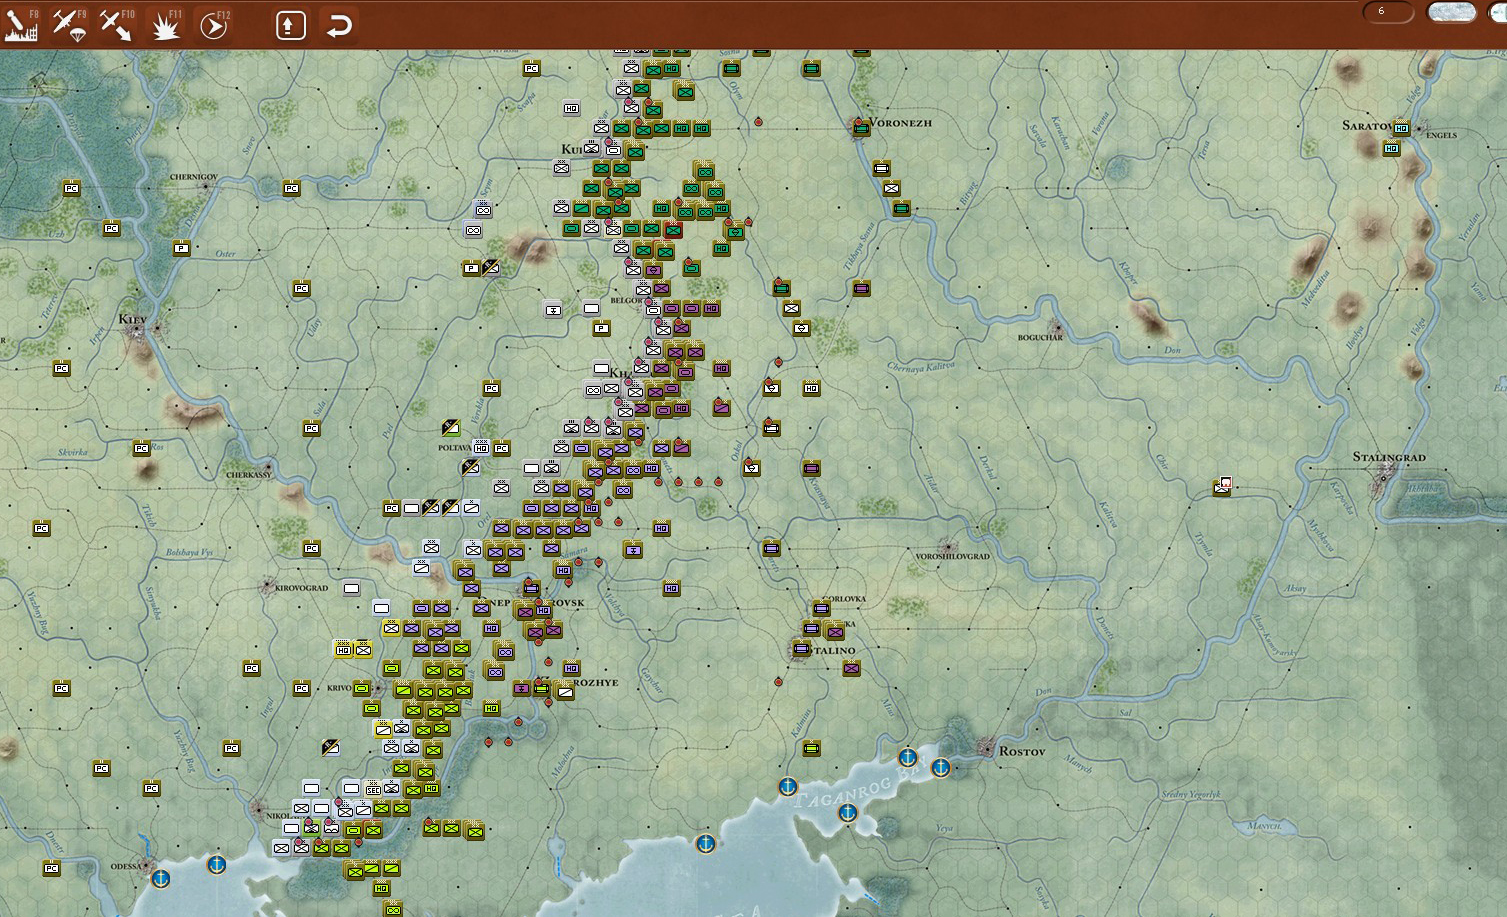Activate the F11 explosion mode icon
This screenshot has height=917, width=1507.
165,25
